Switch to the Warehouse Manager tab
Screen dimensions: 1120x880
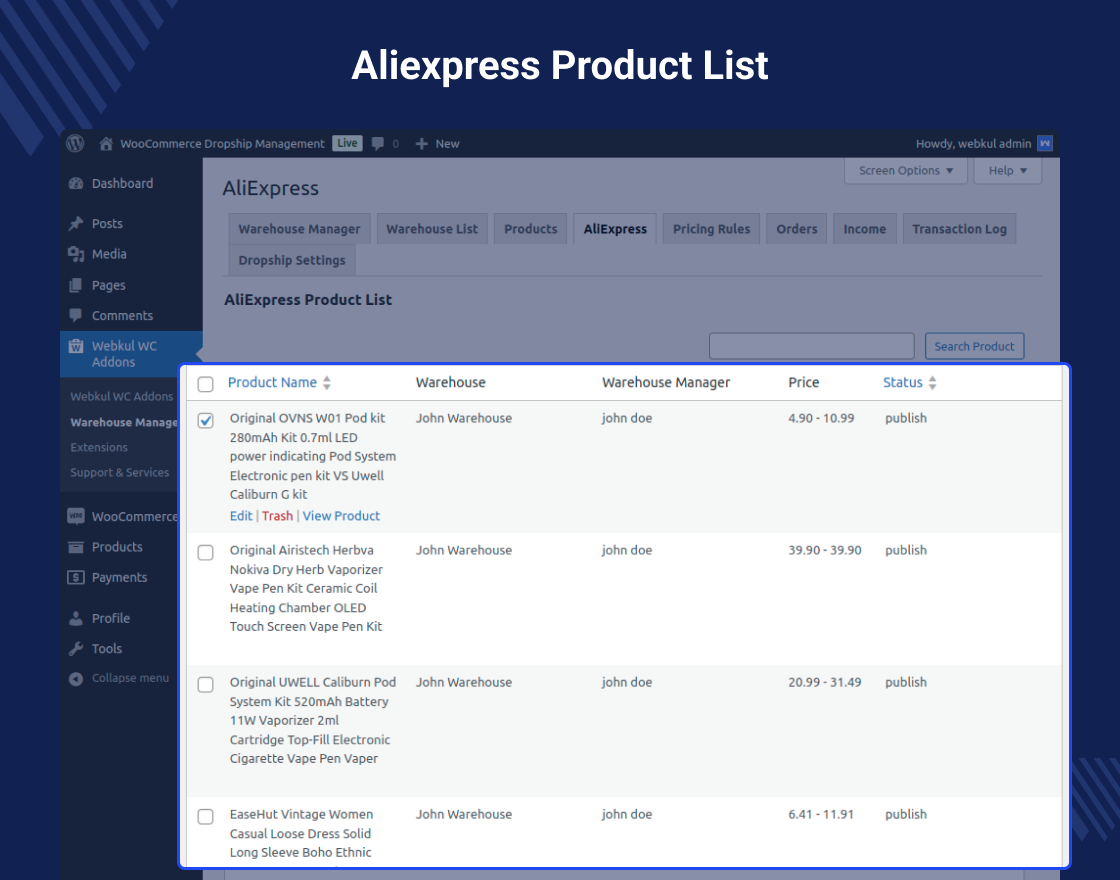pyautogui.click(x=299, y=229)
